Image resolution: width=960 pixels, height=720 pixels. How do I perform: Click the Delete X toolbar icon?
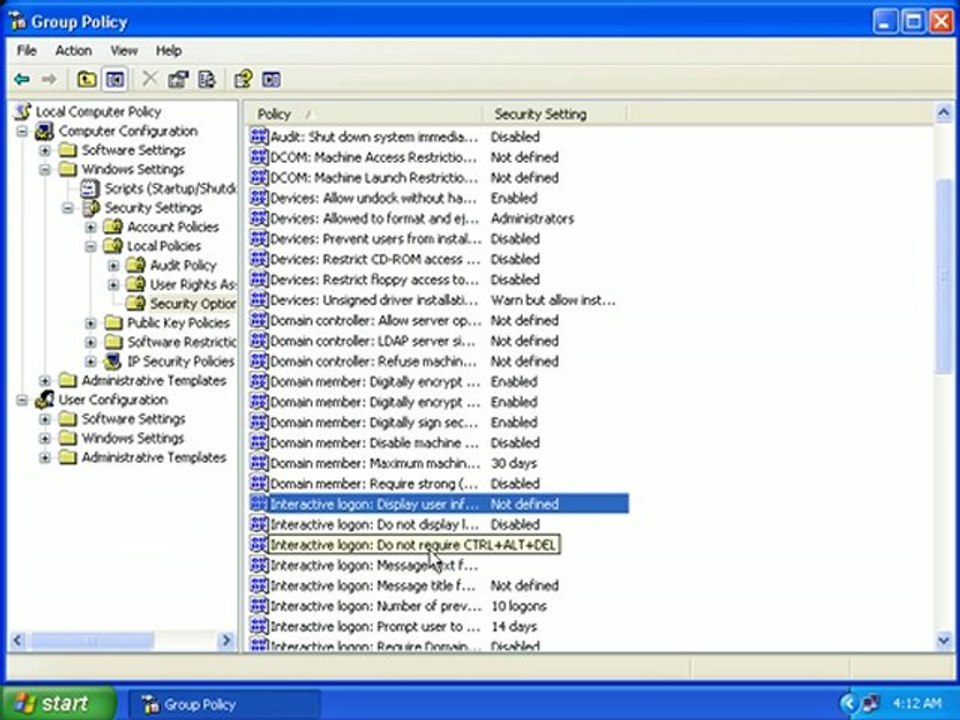[x=149, y=79]
